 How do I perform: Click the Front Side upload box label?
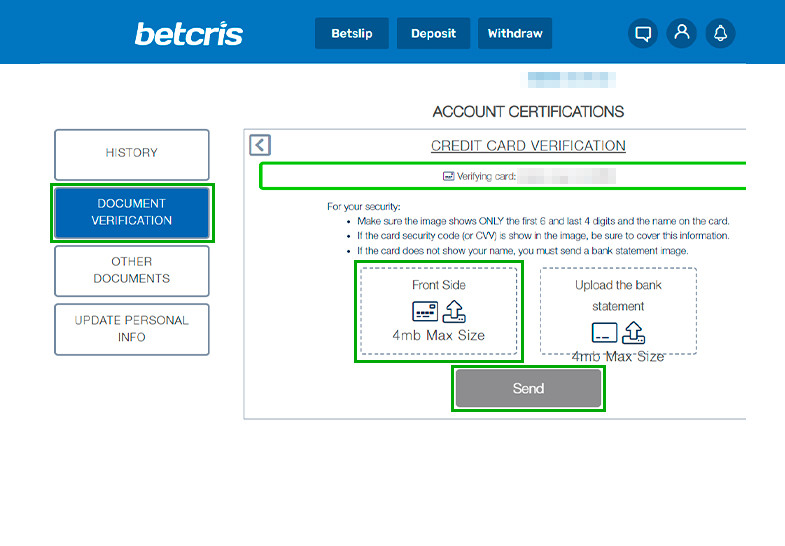(439, 285)
